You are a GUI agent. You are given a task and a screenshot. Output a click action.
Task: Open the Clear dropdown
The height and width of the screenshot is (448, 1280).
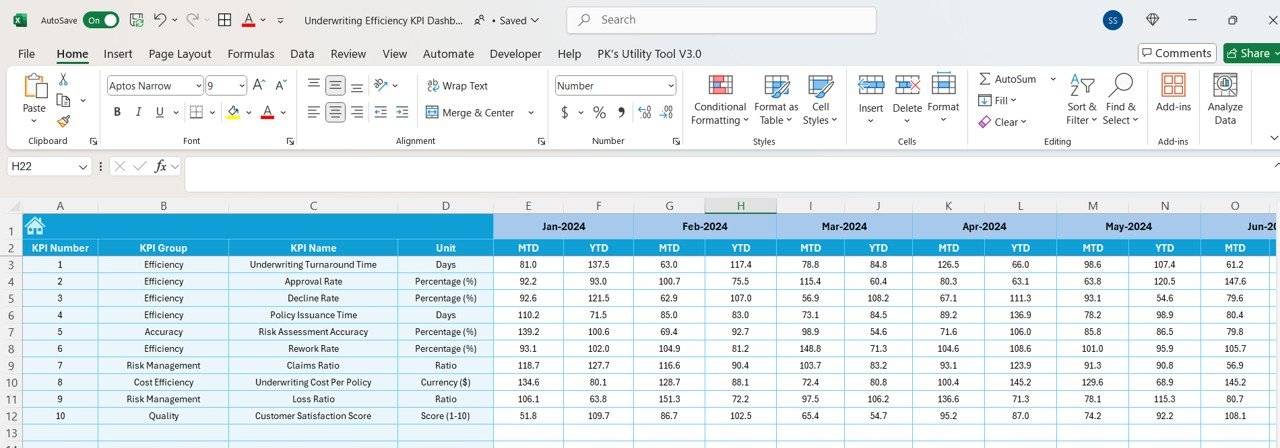[1004, 122]
